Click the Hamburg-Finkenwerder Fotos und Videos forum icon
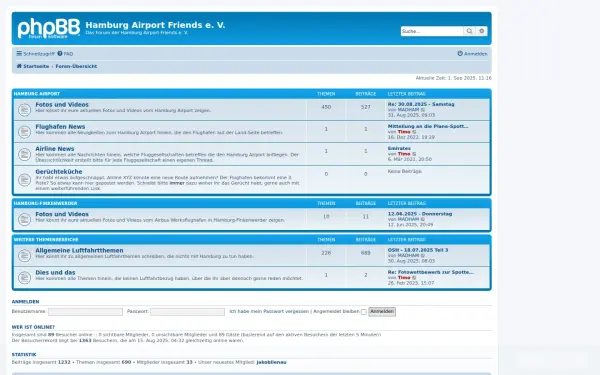The image size is (600, 375). coord(24,219)
